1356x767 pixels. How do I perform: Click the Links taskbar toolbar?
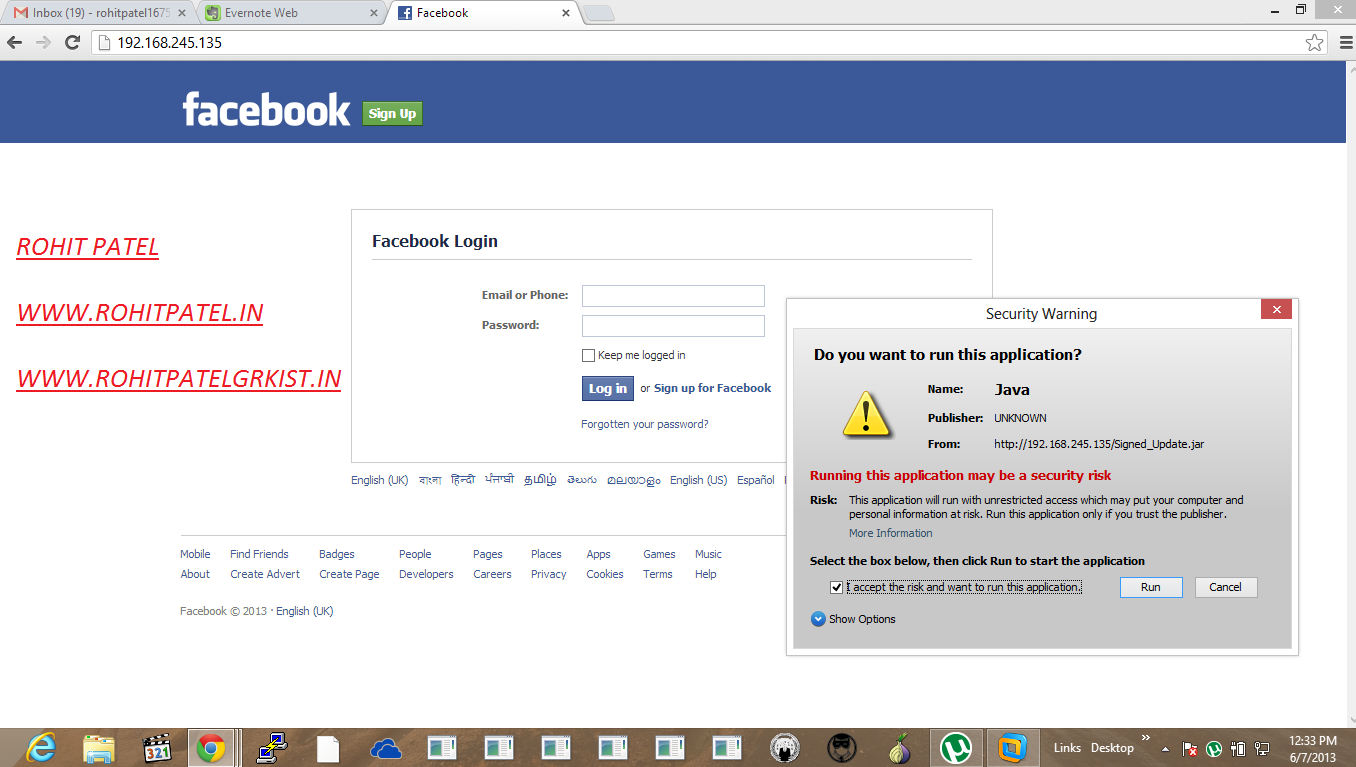(1067, 748)
